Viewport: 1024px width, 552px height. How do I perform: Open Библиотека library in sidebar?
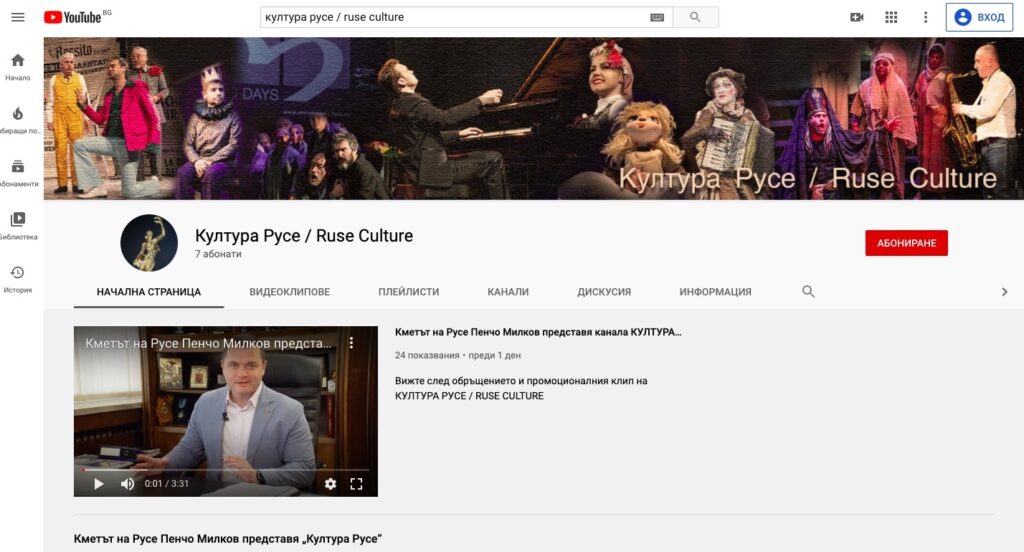pos(18,226)
